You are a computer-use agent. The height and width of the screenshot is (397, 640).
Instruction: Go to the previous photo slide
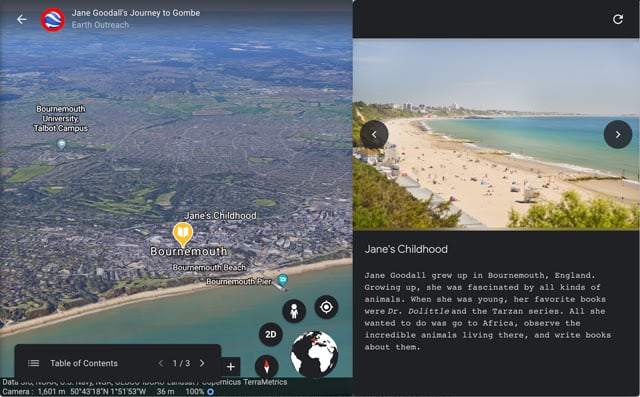pos(374,134)
